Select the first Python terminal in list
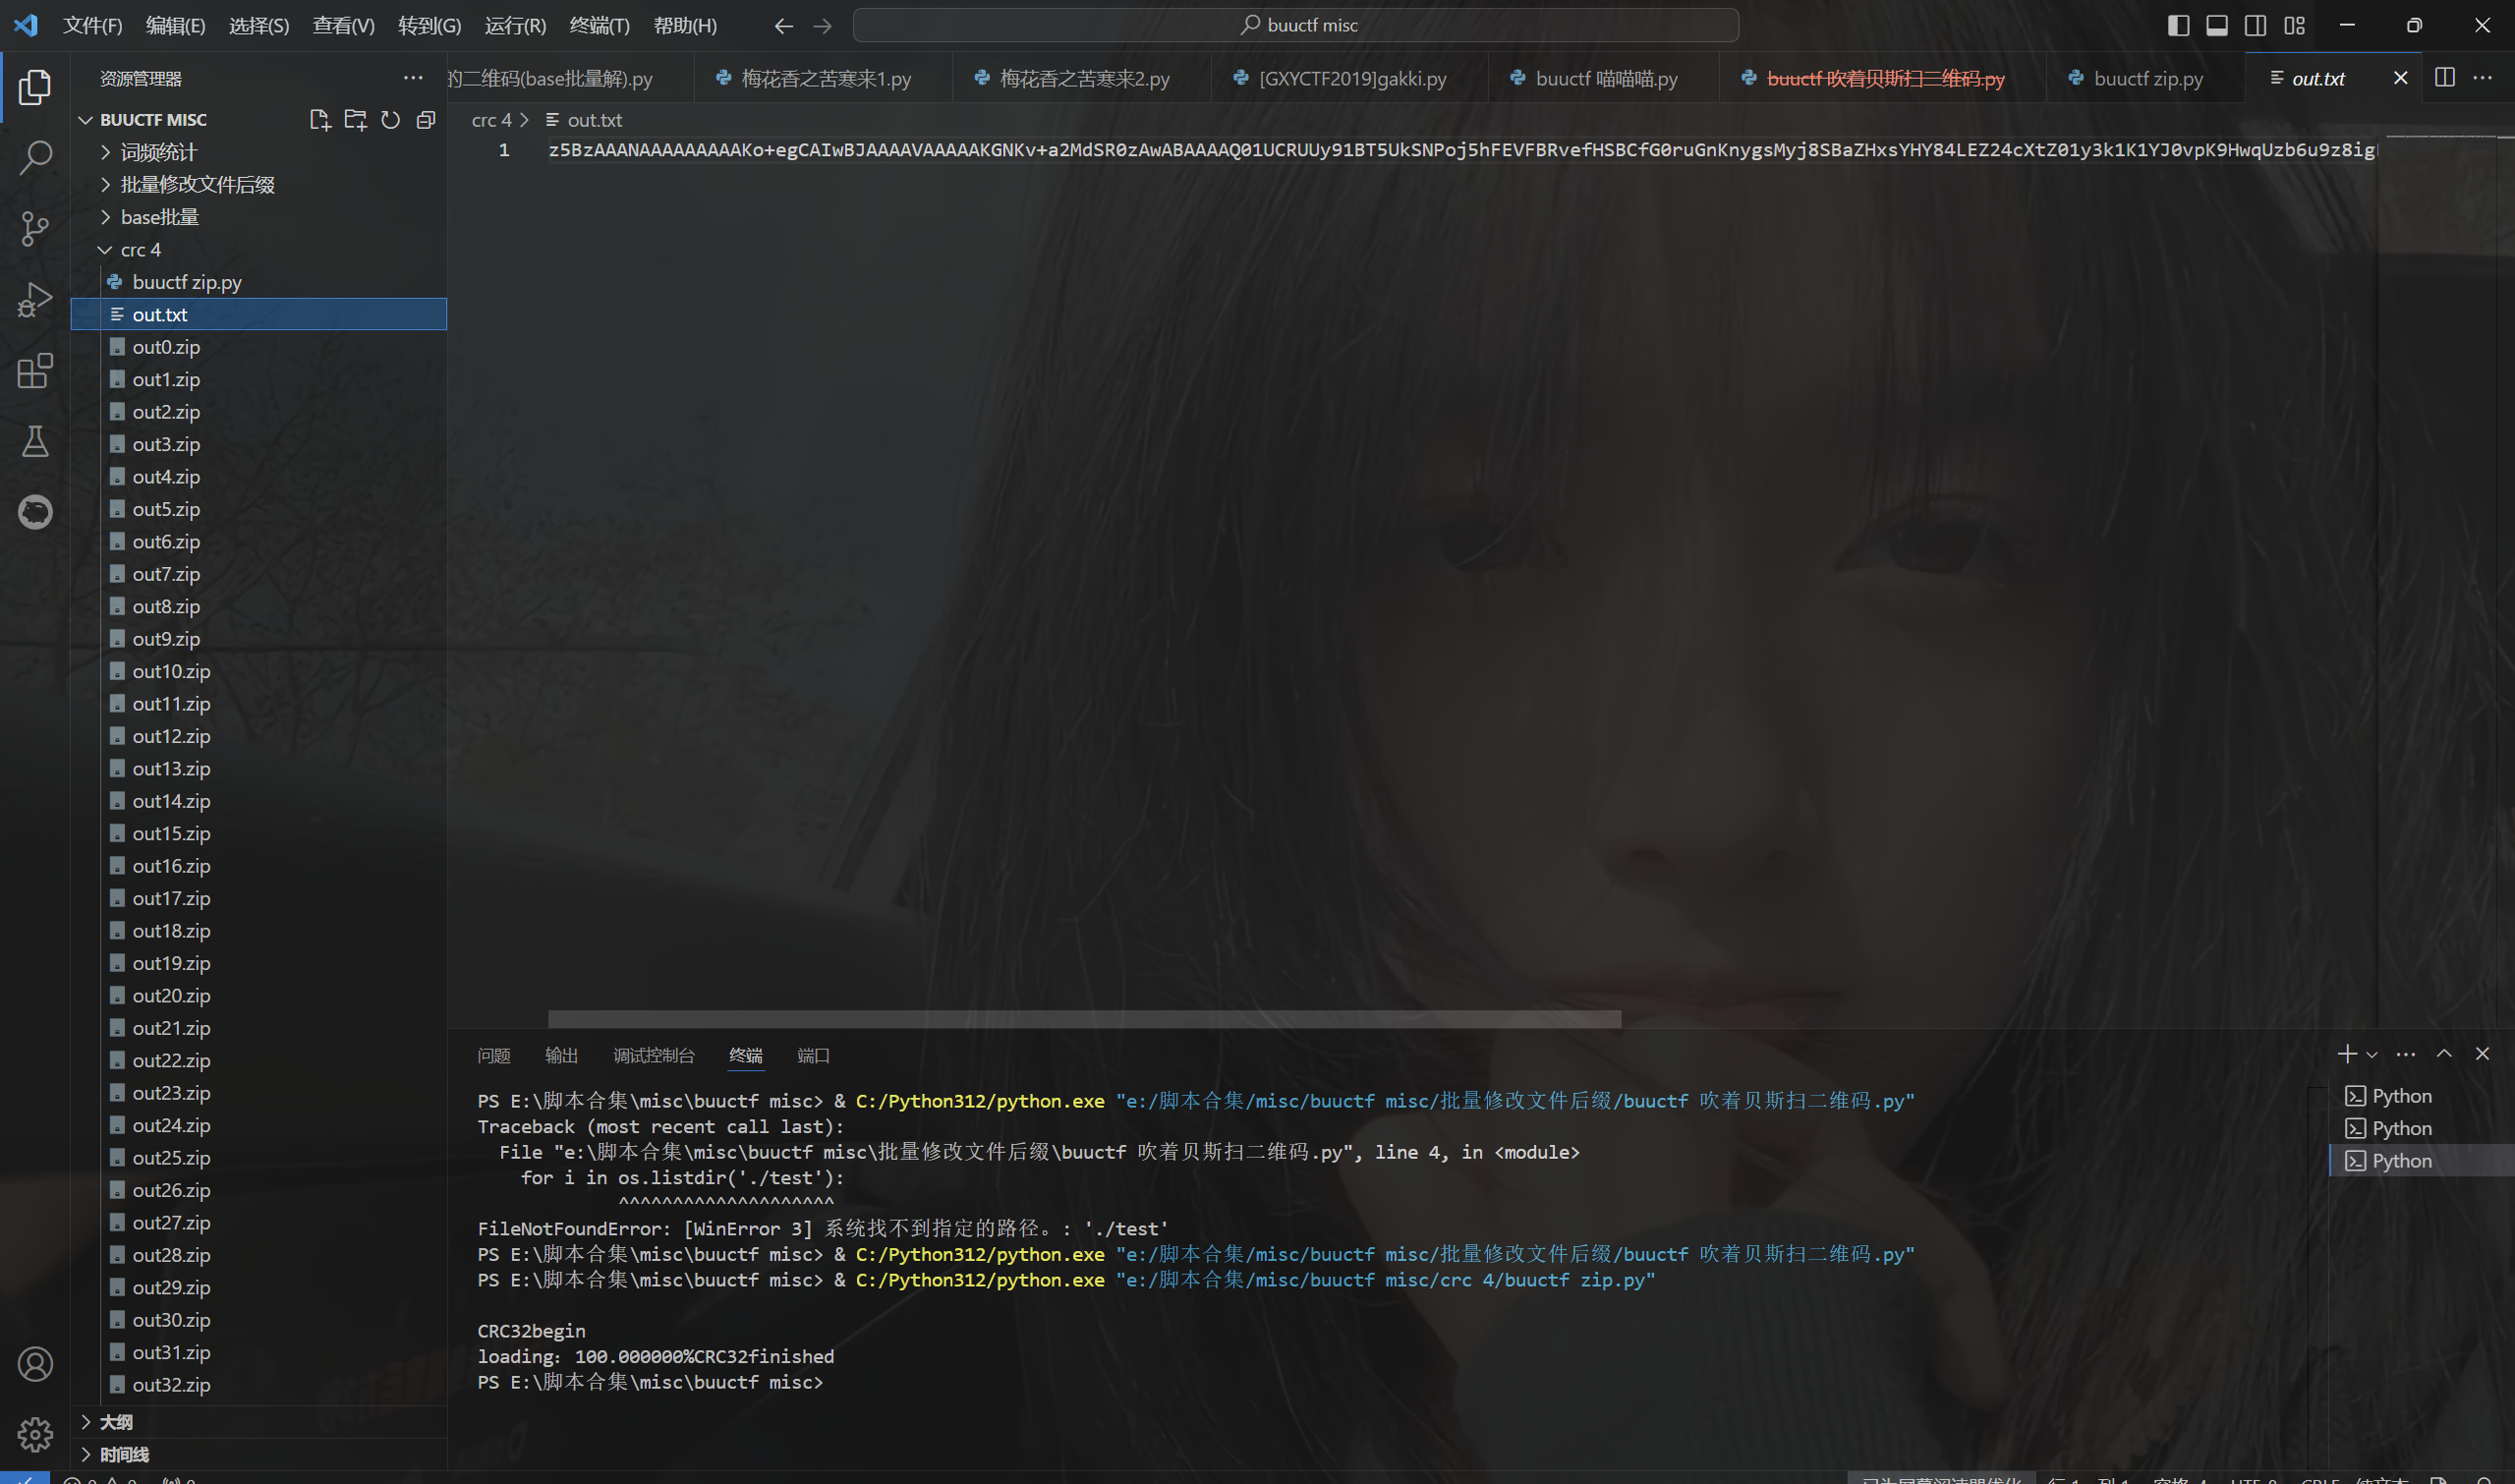The image size is (2515, 1484). 2420,1096
